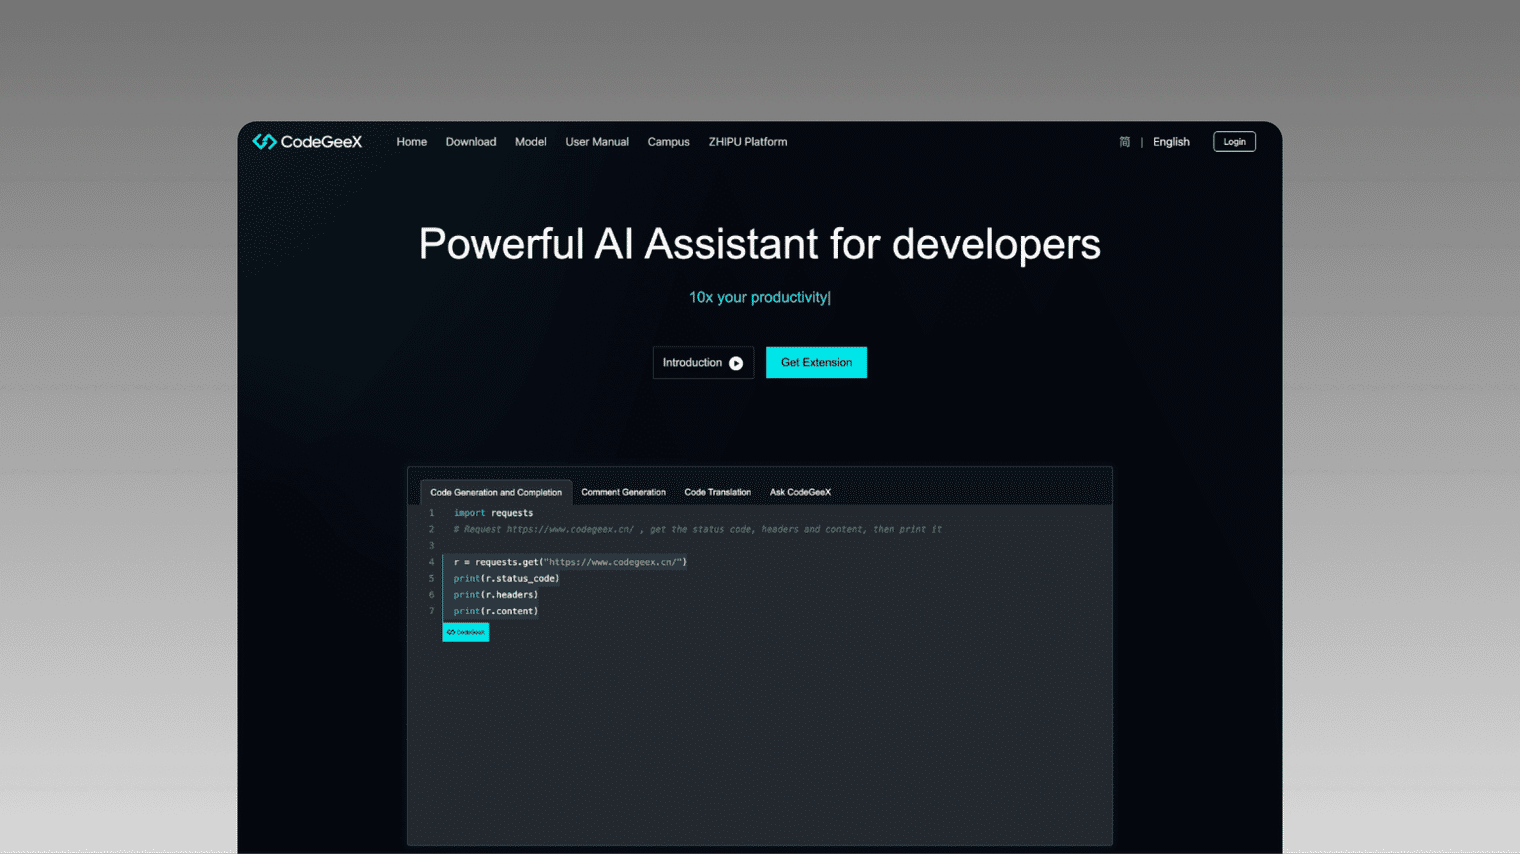Open the User Manual
Viewport: 1520px width, 854px height.
(597, 142)
